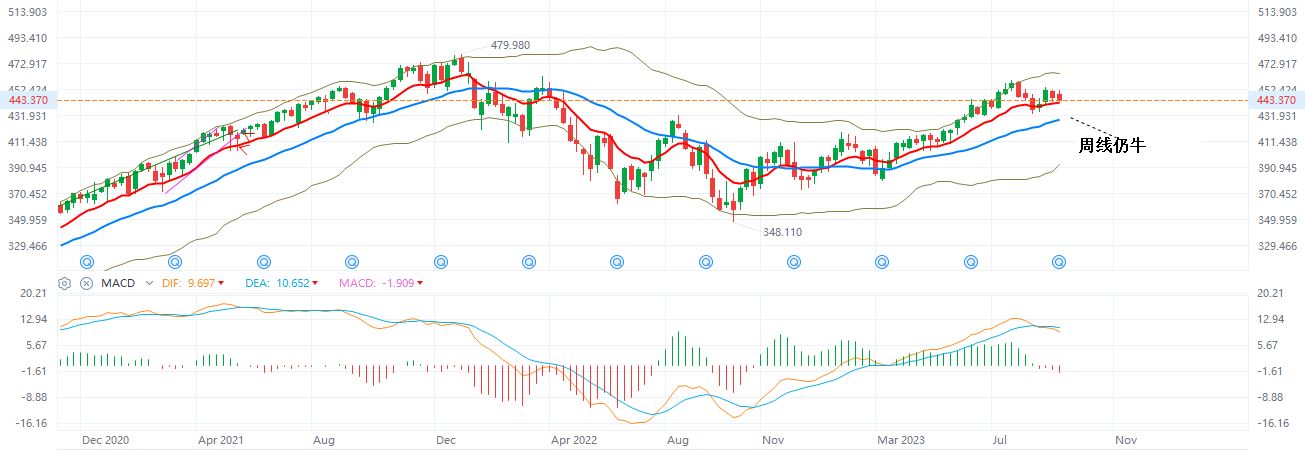
Task: Click the pink MACD: -1.909 readout
Action: click(x=376, y=283)
